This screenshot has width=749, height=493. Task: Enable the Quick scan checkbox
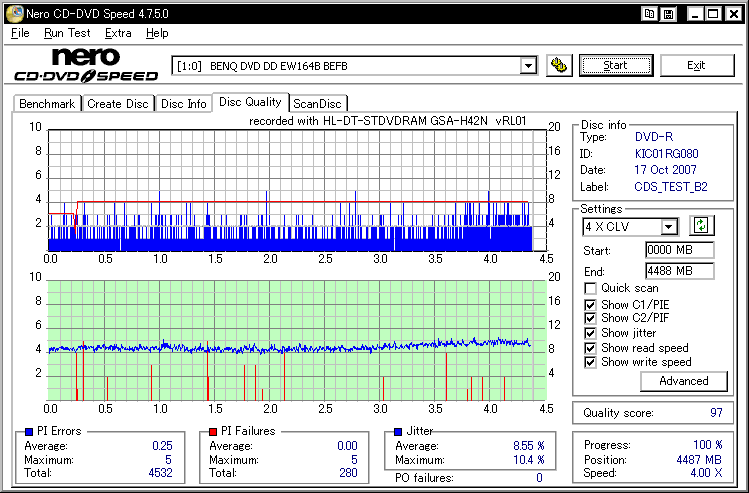[590, 289]
